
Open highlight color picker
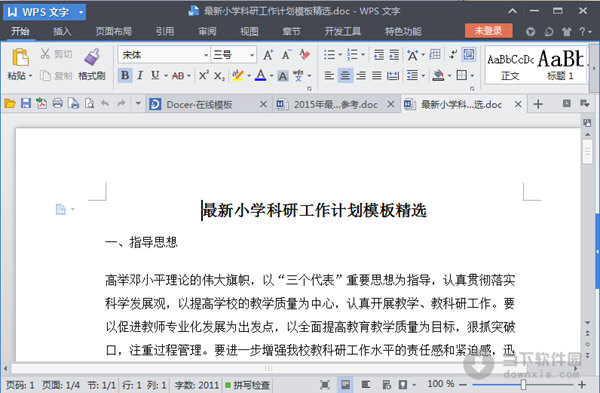[249, 76]
